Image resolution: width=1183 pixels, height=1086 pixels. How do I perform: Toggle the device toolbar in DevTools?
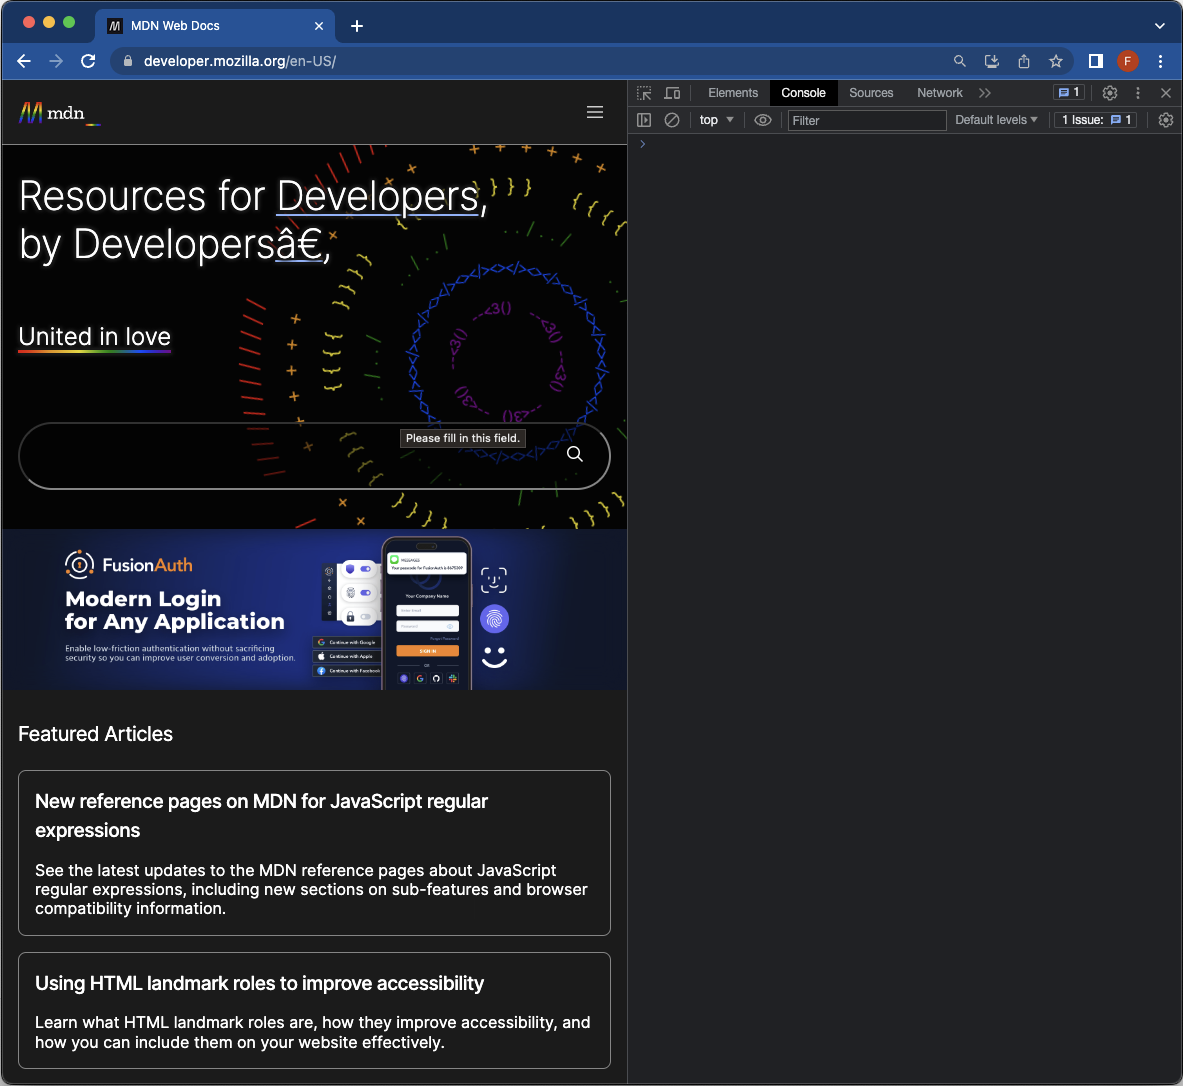(x=672, y=93)
